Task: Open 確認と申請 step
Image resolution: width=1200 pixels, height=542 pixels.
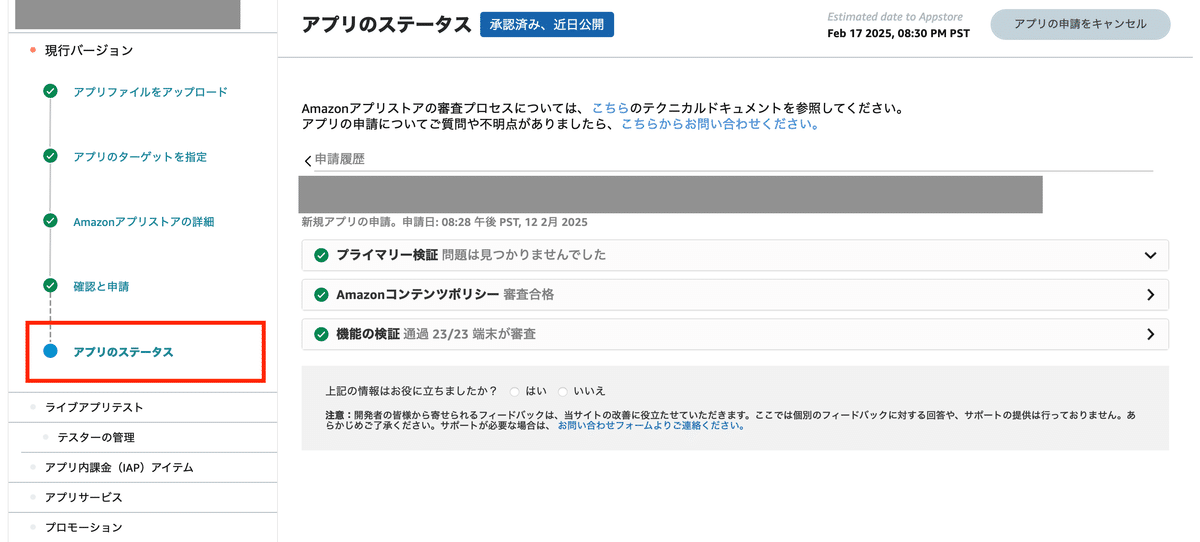Action: point(101,286)
